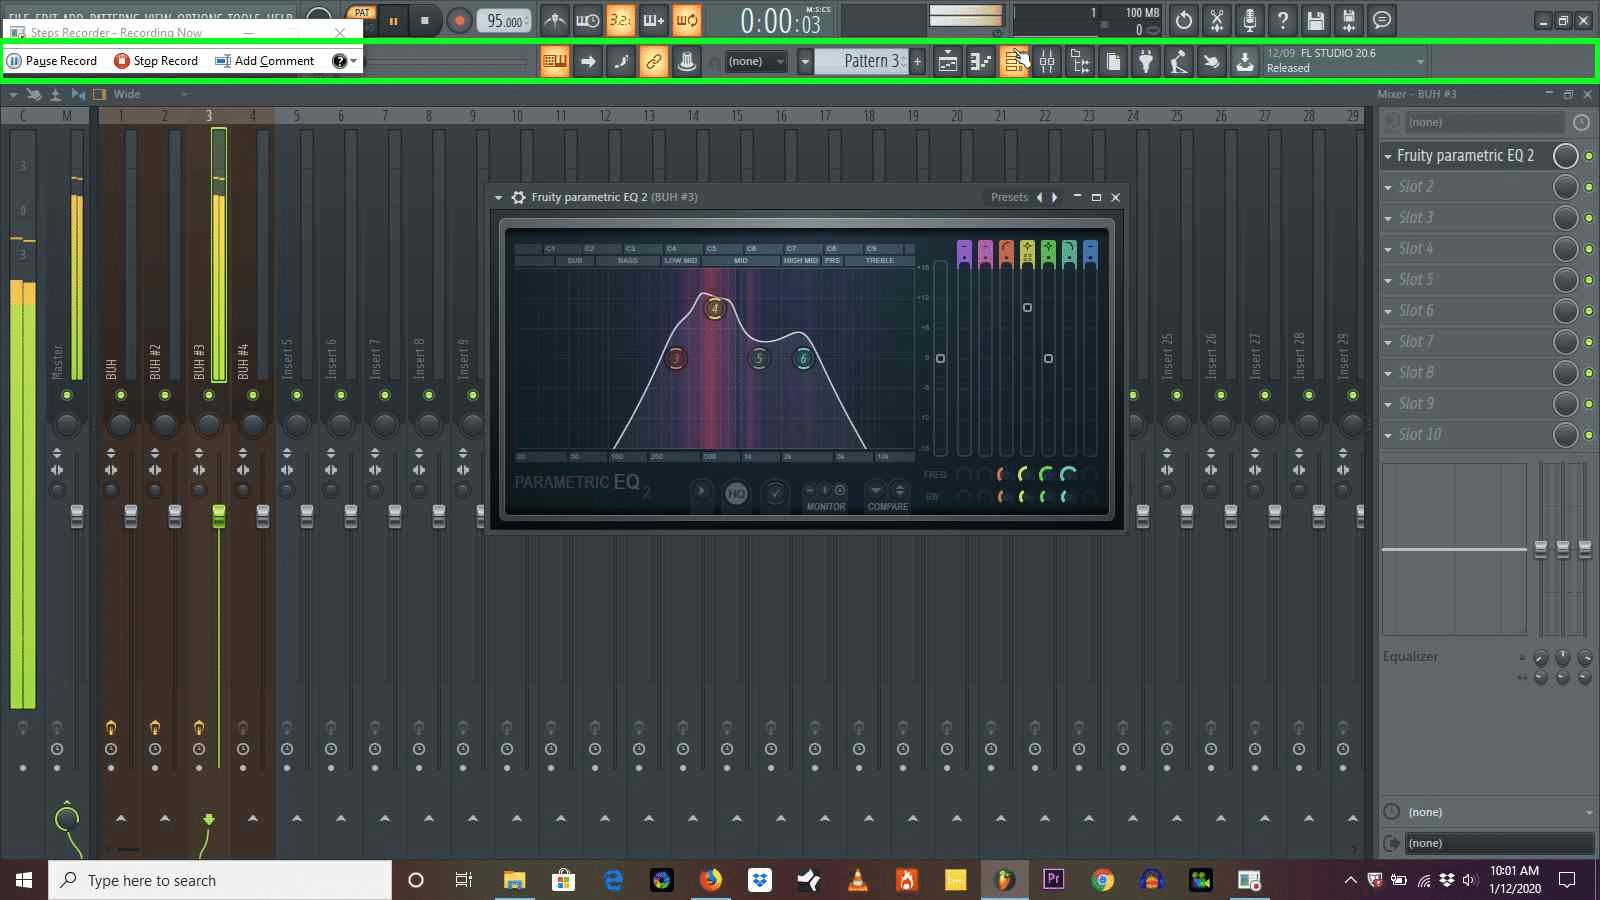The width and height of the screenshot is (1600, 900).
Task: Open the mixer output (none) dropdown at bottom
Action: pos(1499,843)
